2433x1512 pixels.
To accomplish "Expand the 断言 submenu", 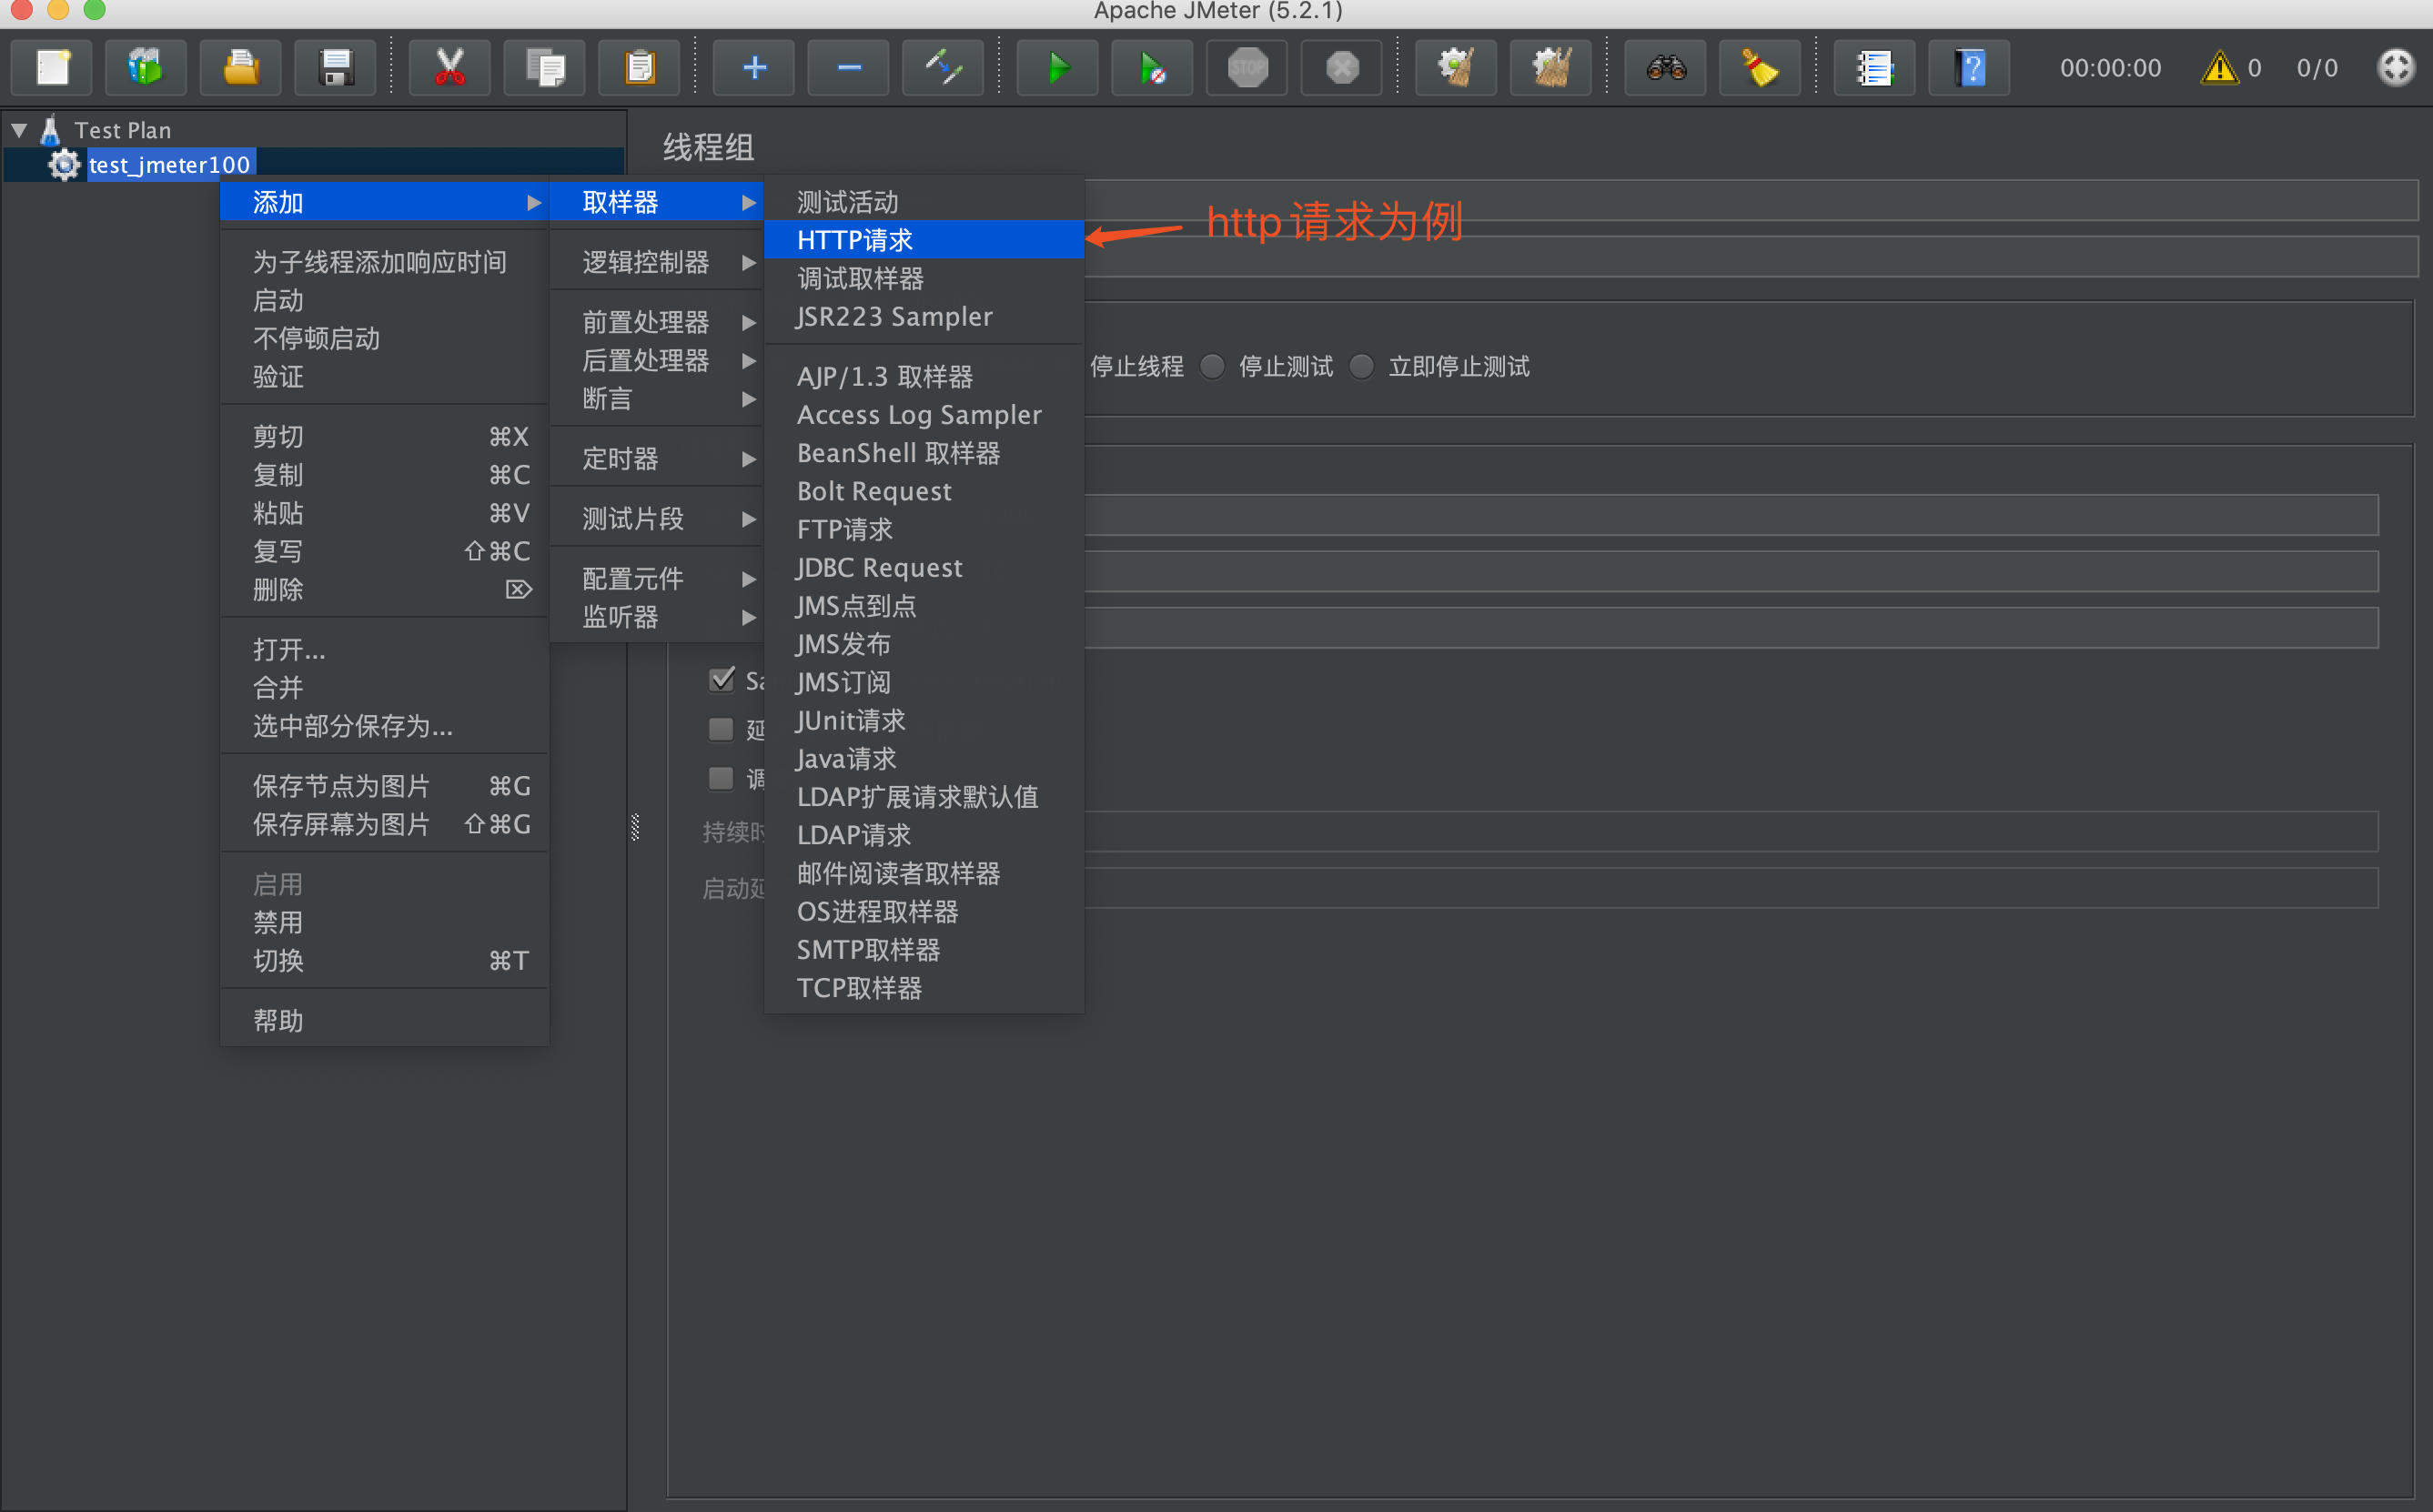I will 657,399.
